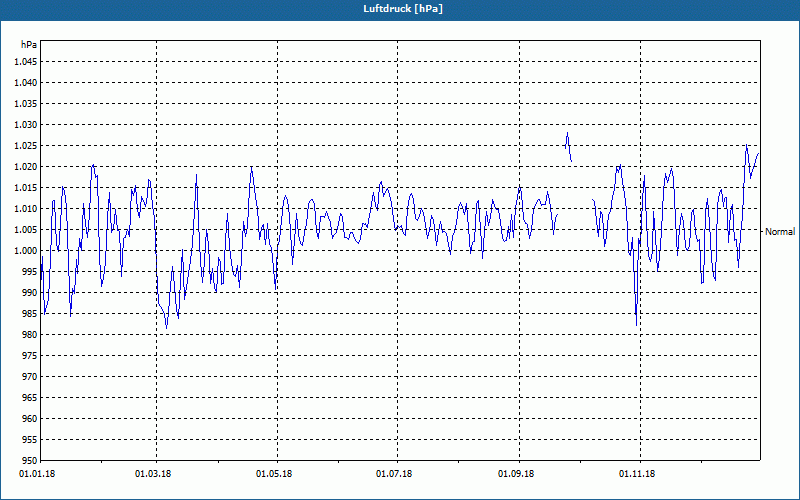Click the 1.025 y-axis label
Viewport: 800px width, 500px height.
pos(26,145)
